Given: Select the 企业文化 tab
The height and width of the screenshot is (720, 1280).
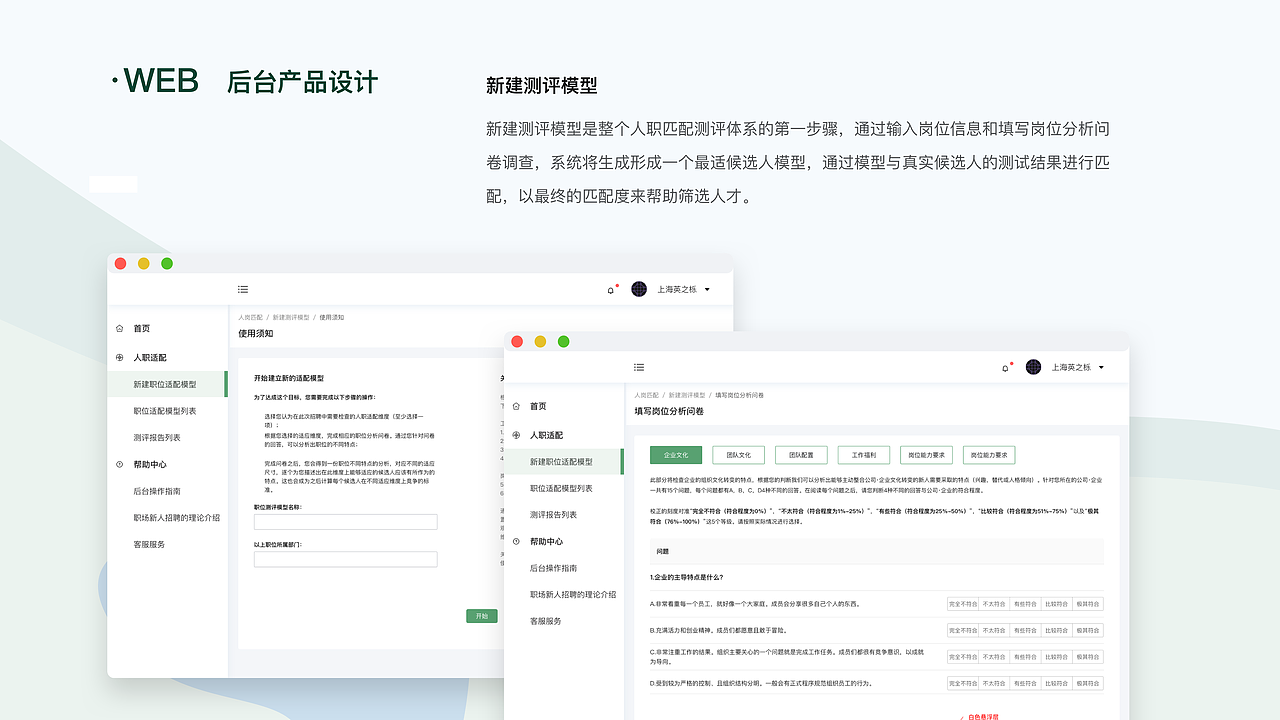Looking at the screenshot, I should 676,455.
